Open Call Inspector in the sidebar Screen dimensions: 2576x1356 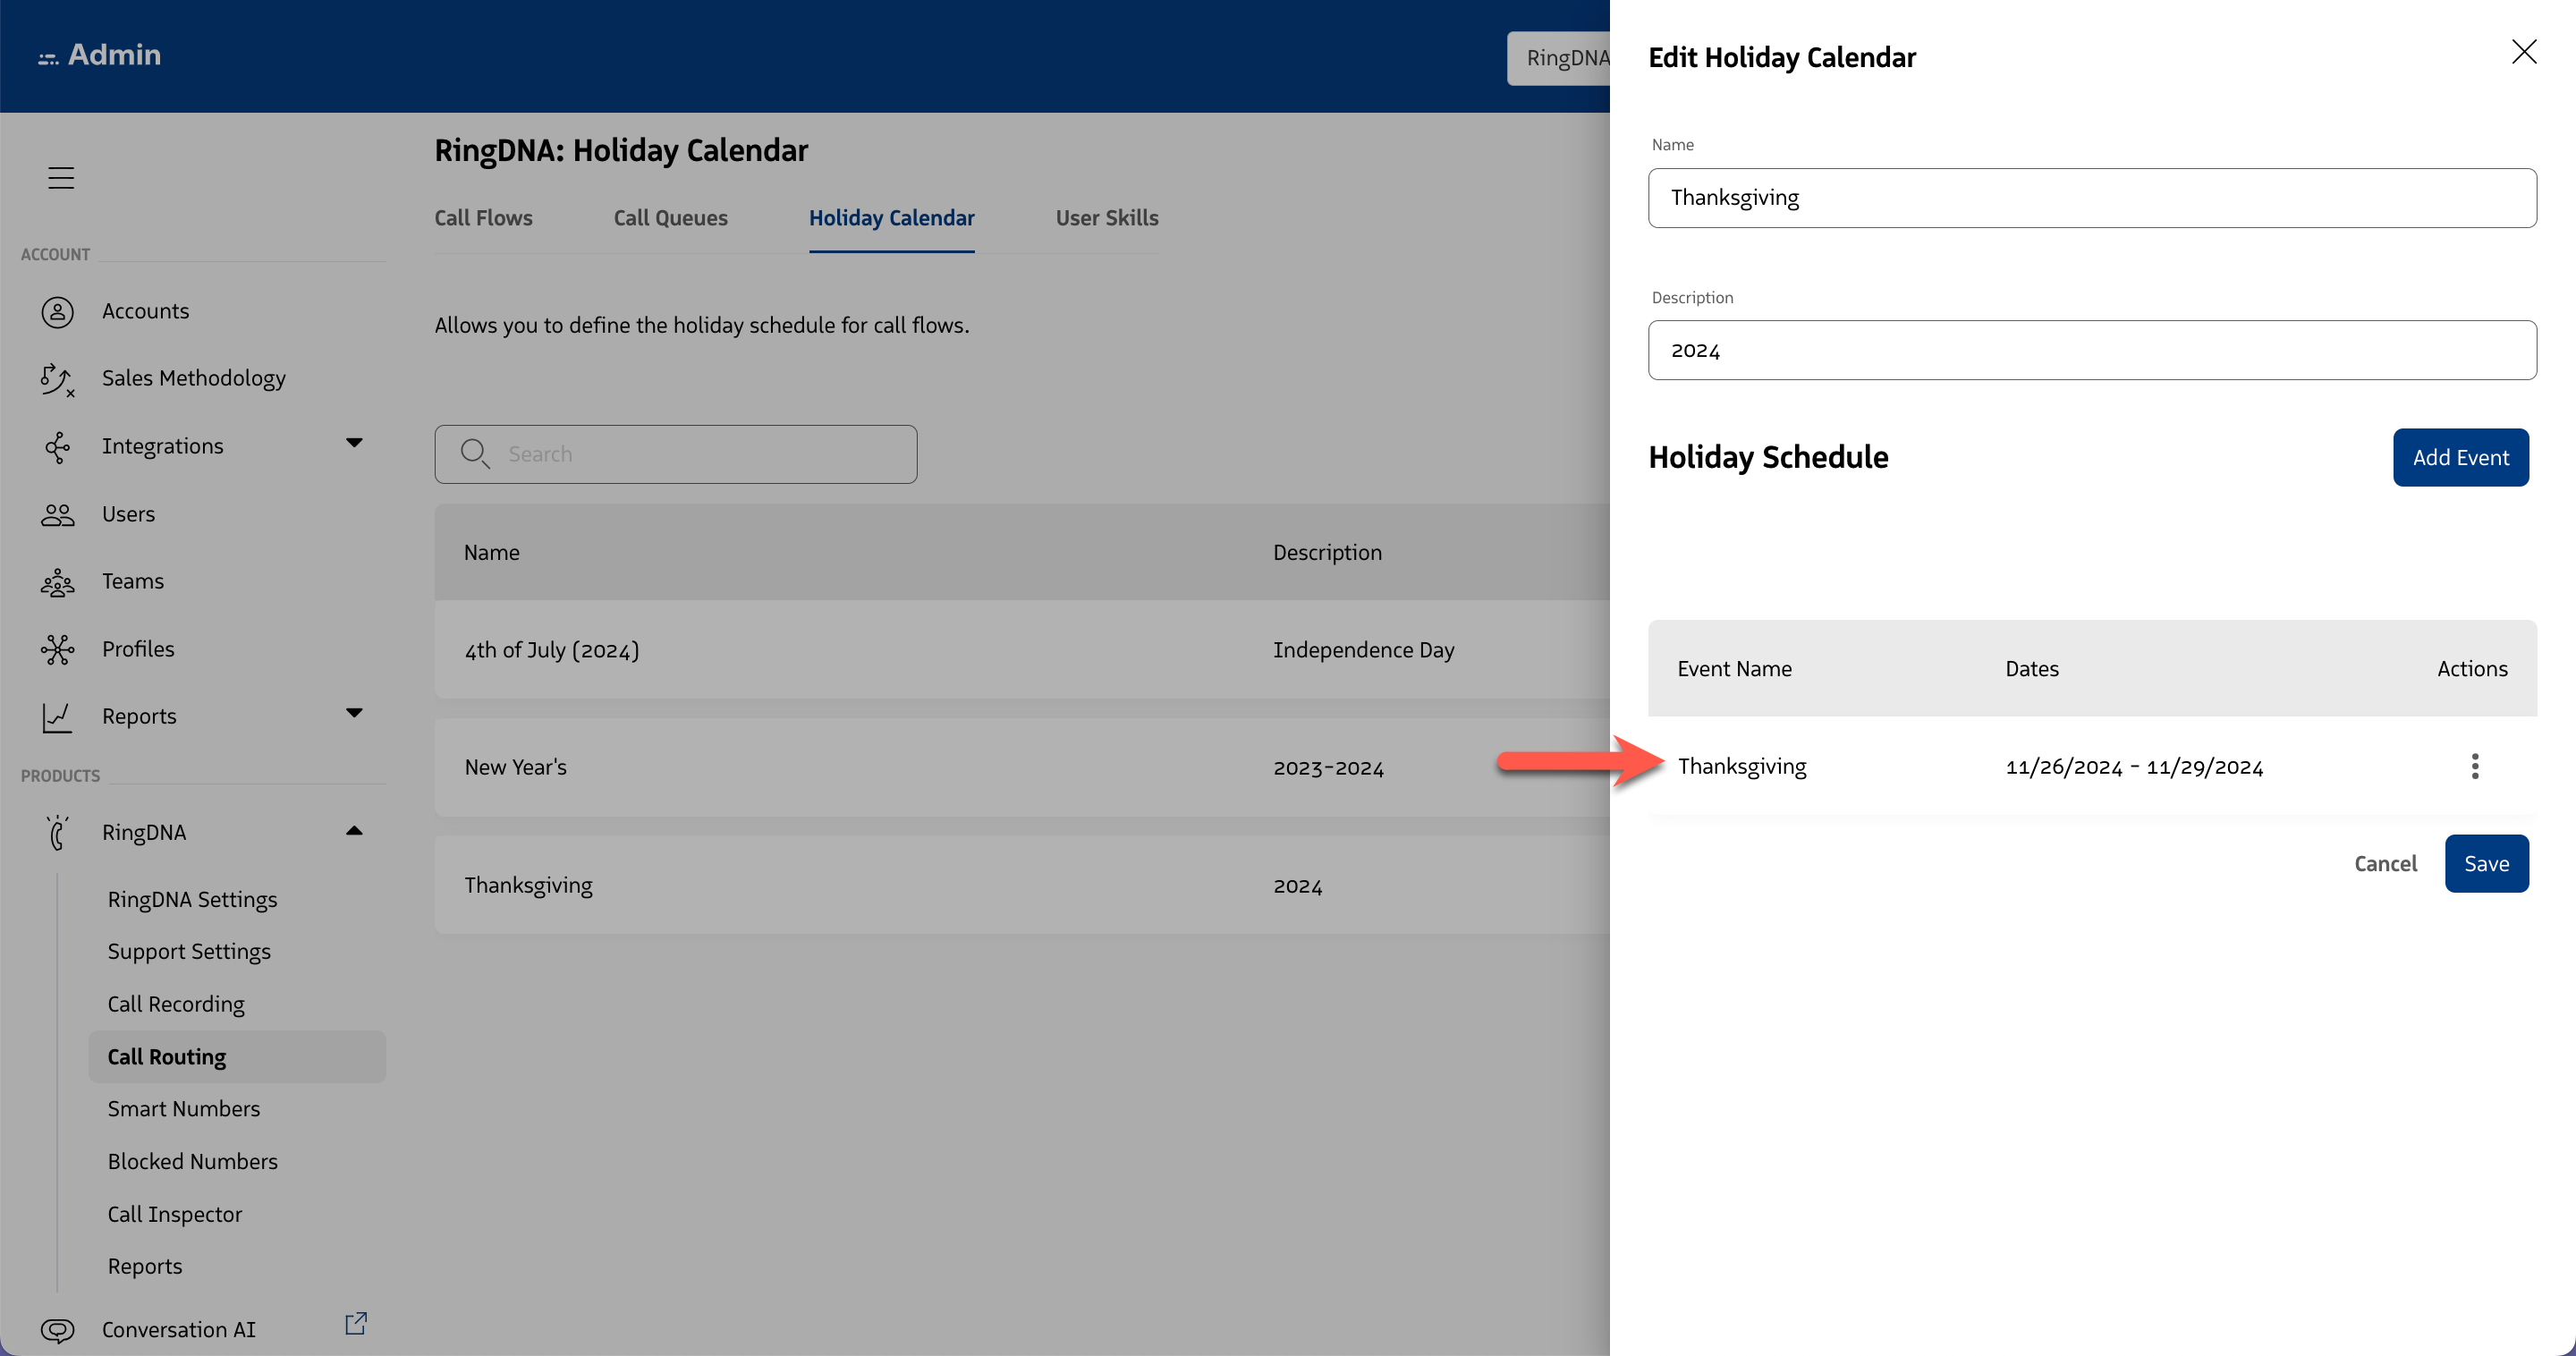175,1214
